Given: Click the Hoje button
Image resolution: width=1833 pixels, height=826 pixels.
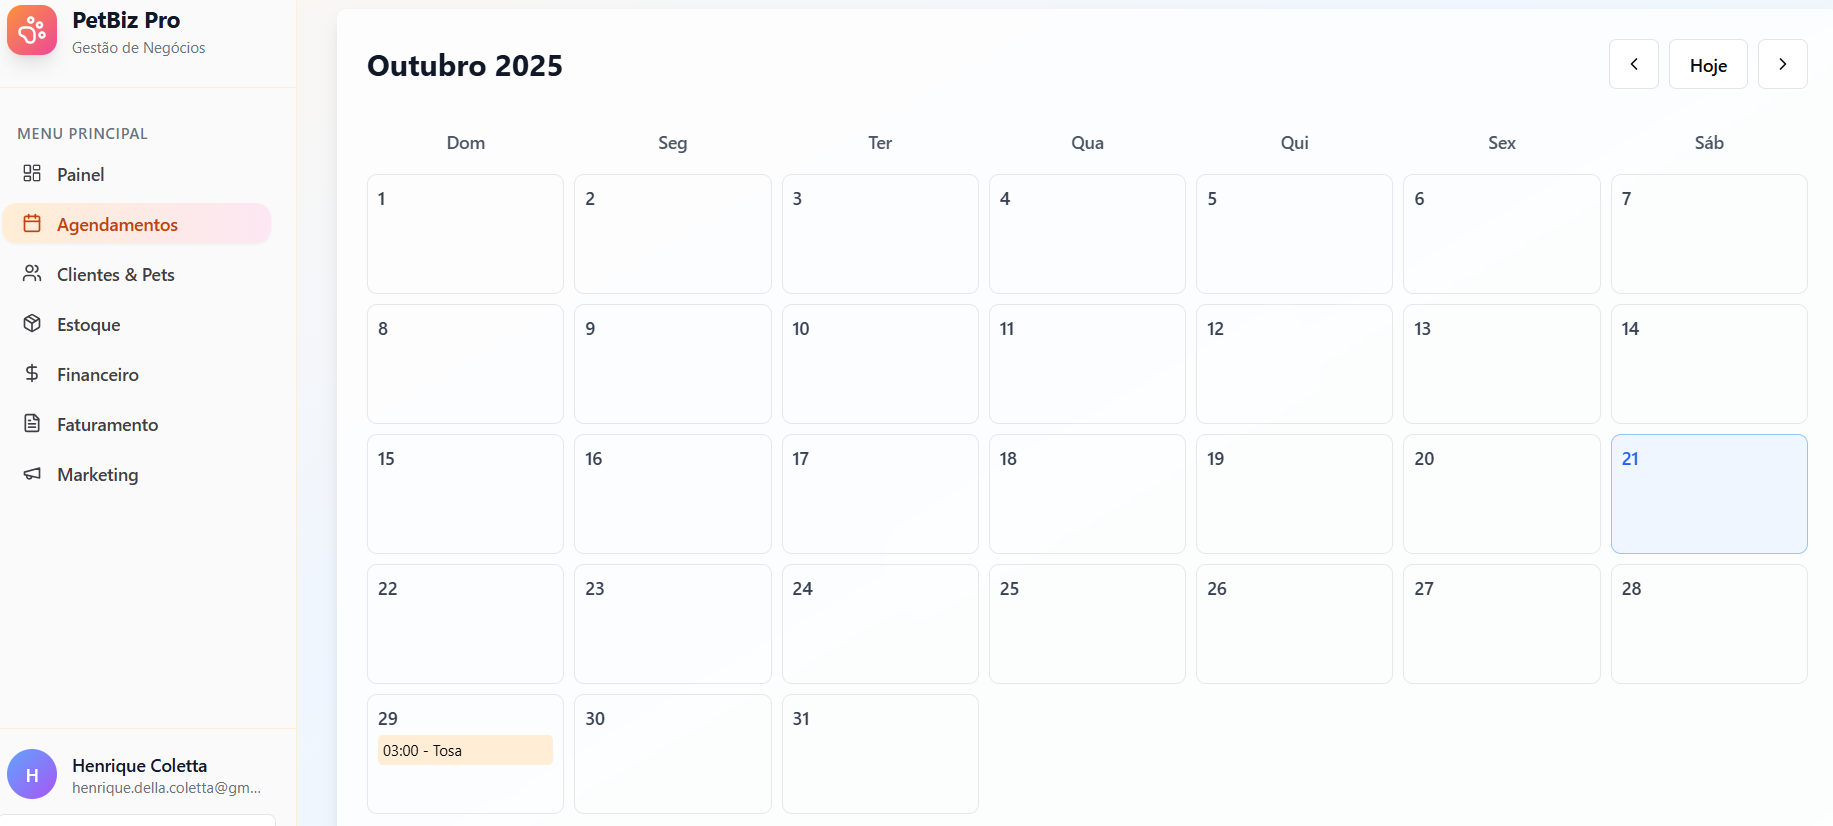Looking at the screenshot, I should tap(1708, 65).
